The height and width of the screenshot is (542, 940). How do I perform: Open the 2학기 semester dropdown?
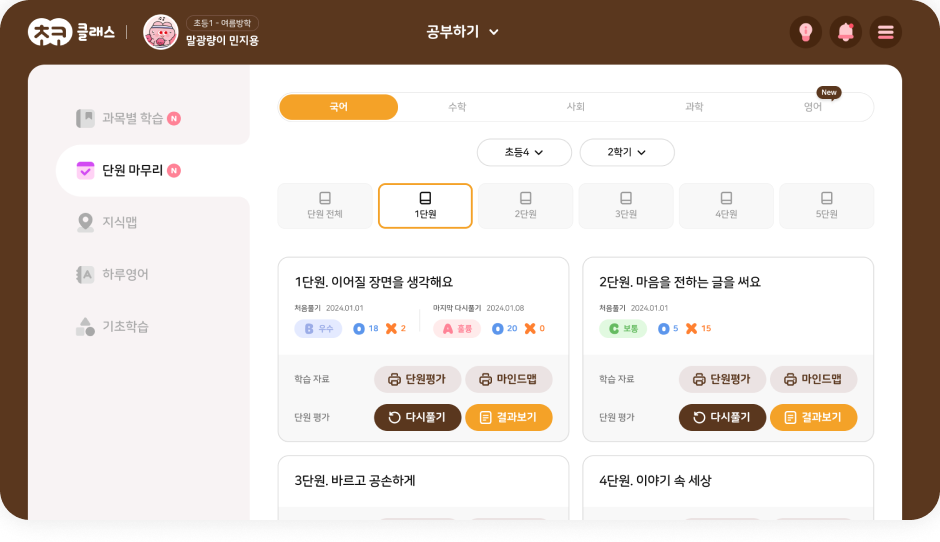(x=626, y=152)
